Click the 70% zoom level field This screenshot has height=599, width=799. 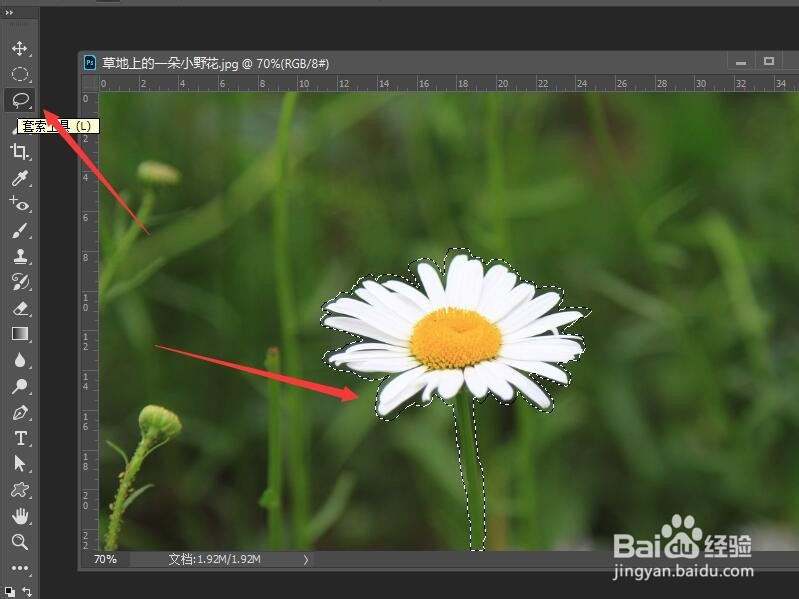[x=105, y=559]
